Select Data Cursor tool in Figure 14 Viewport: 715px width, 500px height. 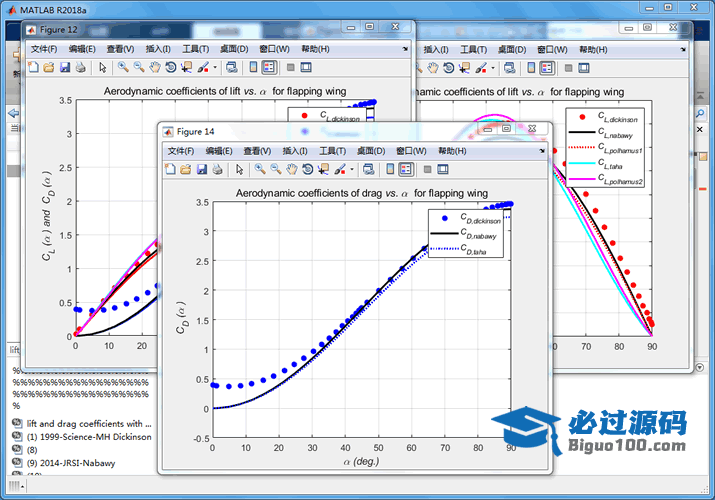(x=323, y=170)
